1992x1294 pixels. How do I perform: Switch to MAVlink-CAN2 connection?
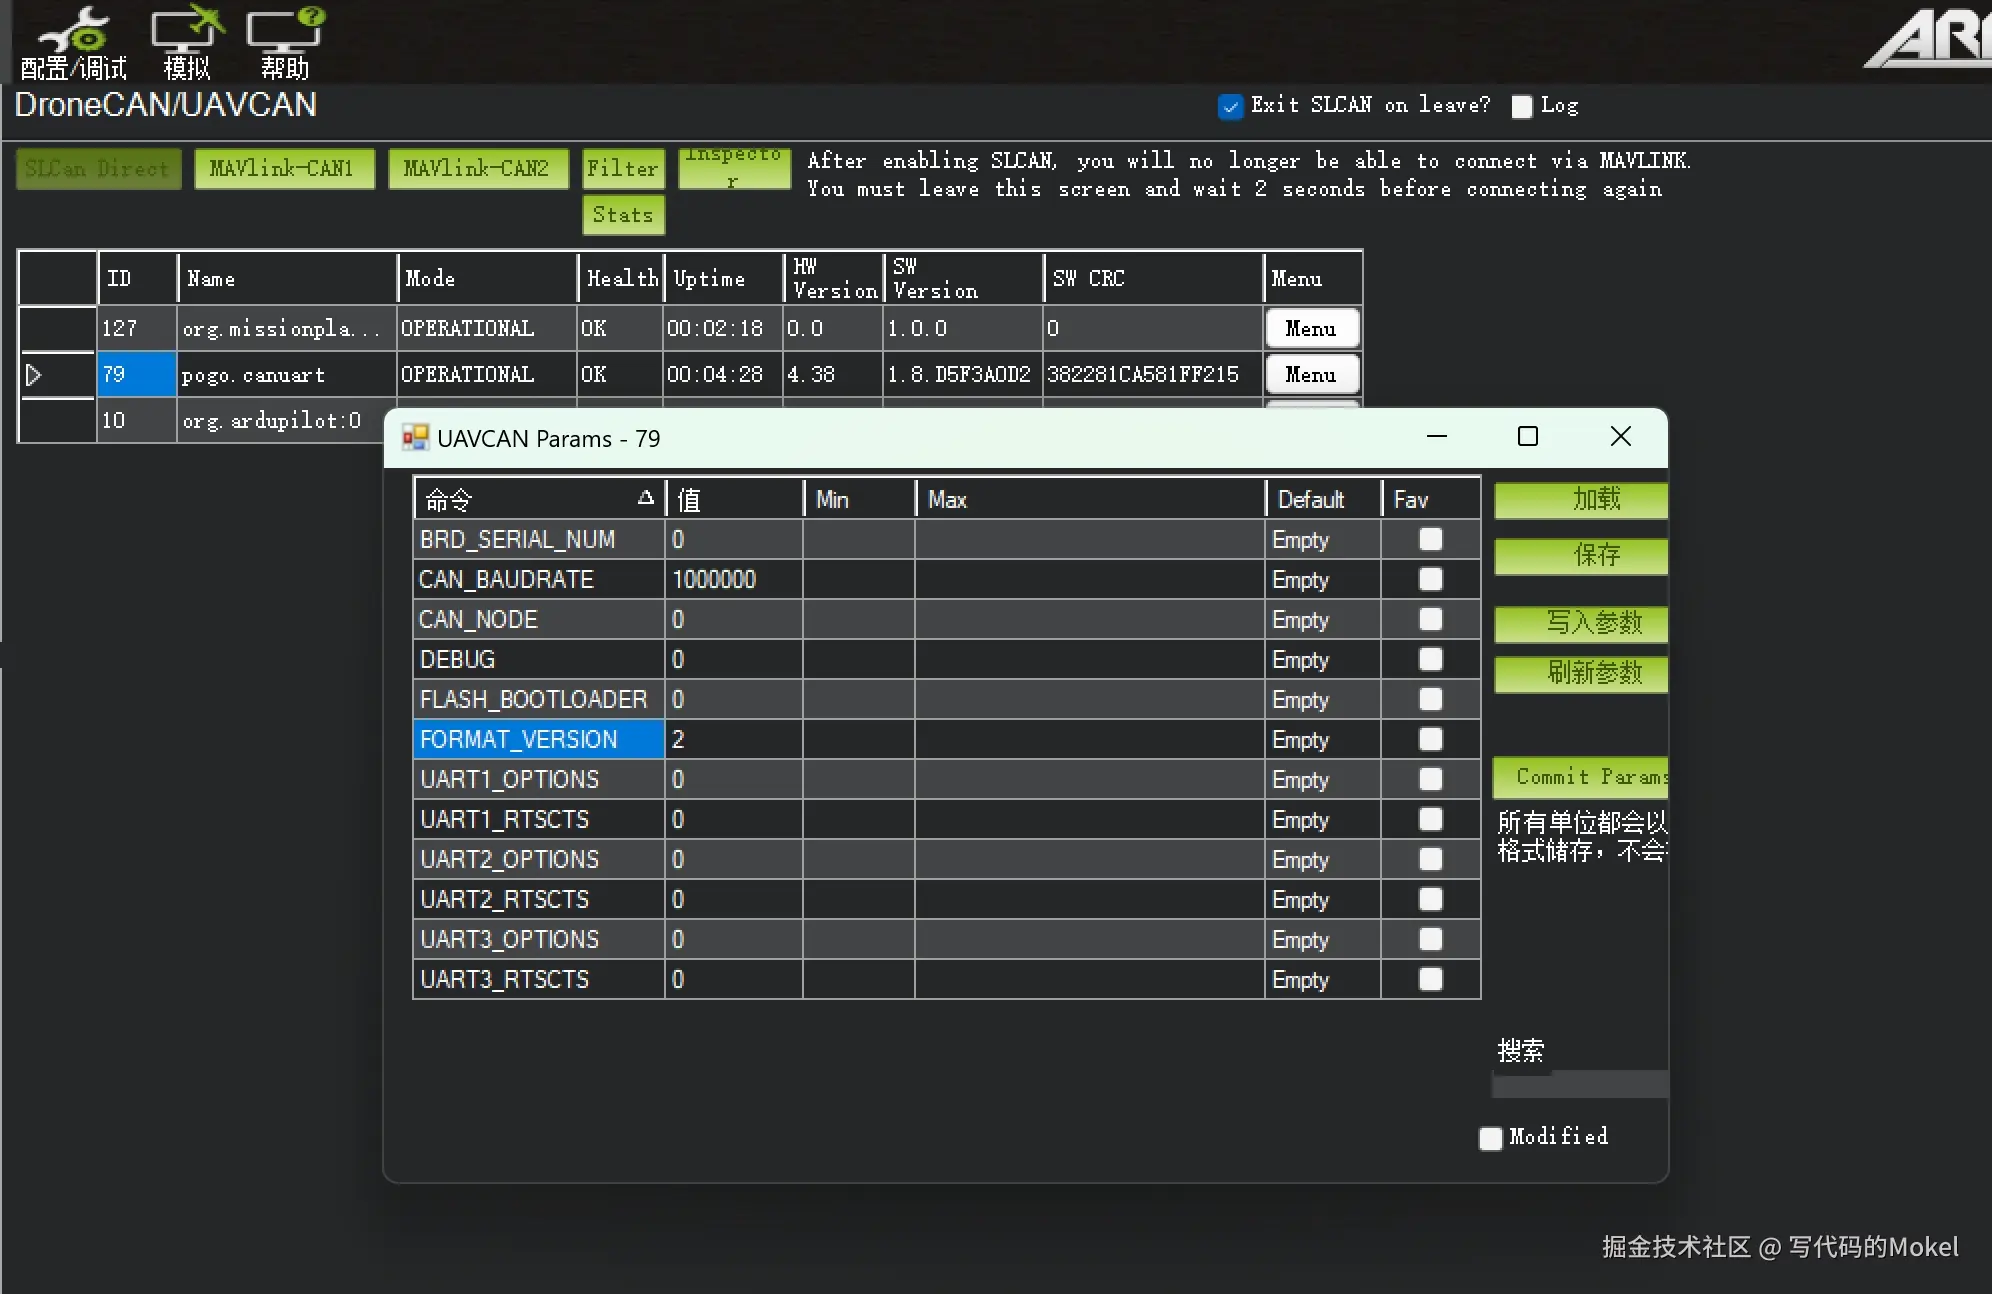click(x=477, y=168)
